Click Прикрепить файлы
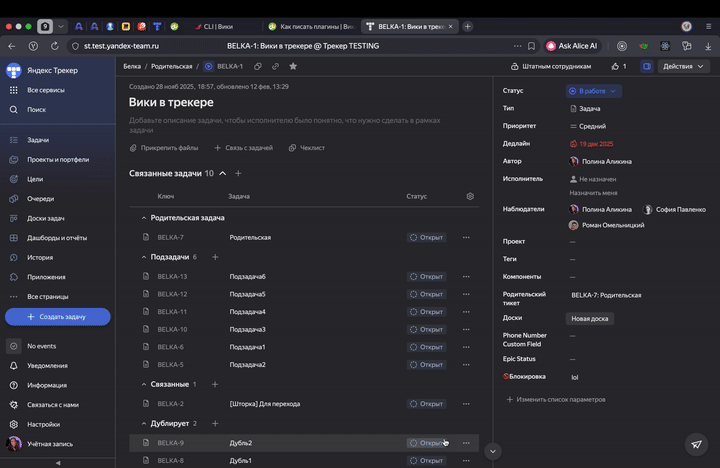This screenshot has height=468, width=720. 164,148
